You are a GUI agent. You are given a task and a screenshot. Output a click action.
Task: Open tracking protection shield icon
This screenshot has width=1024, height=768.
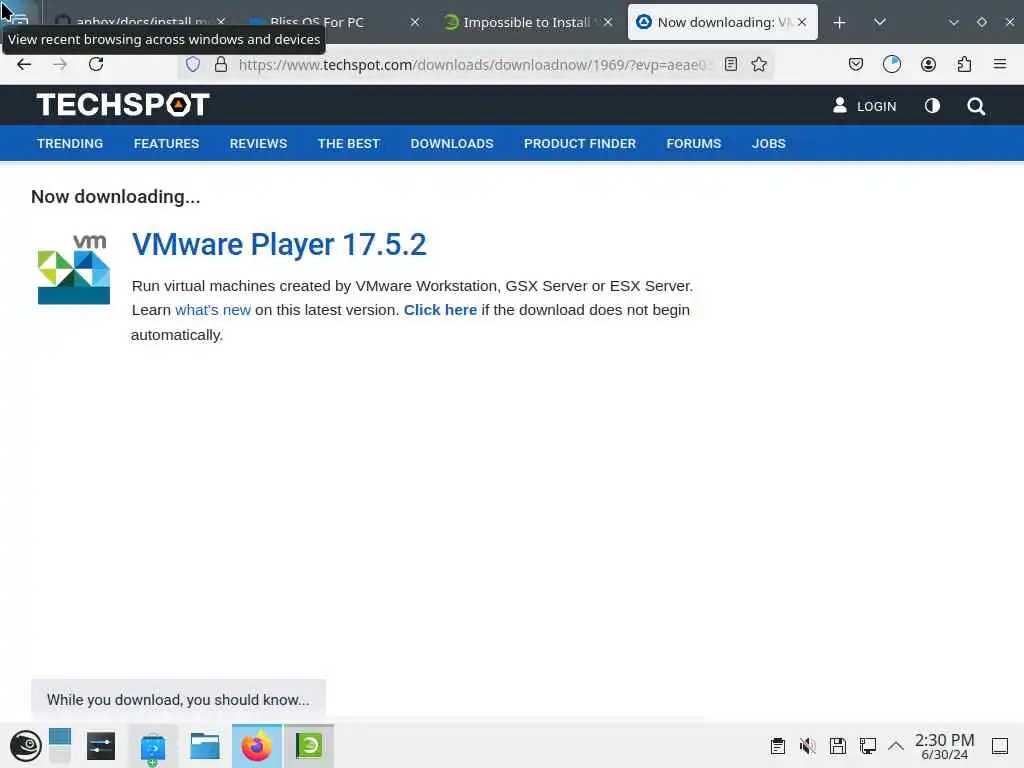(193, 64)
